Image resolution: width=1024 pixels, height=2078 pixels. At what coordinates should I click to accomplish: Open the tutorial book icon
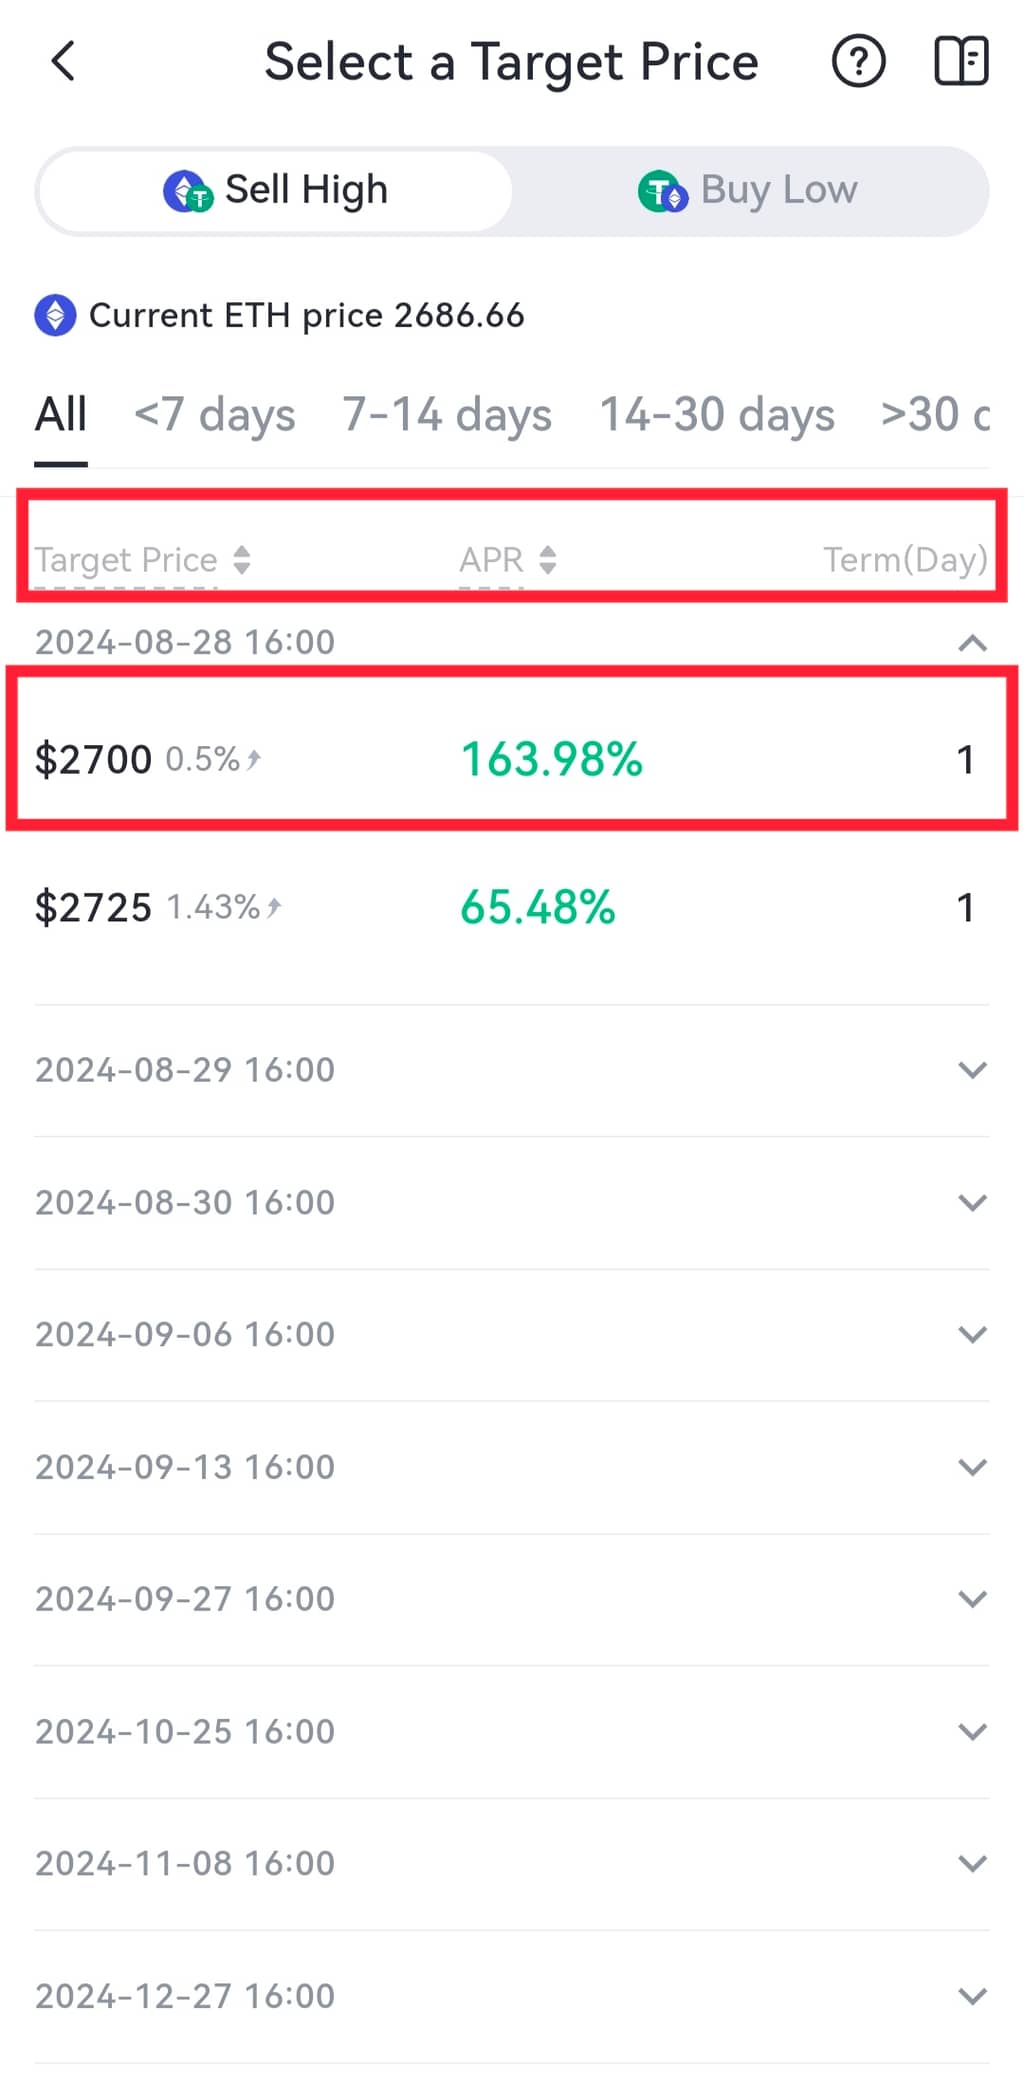[961, 62]
